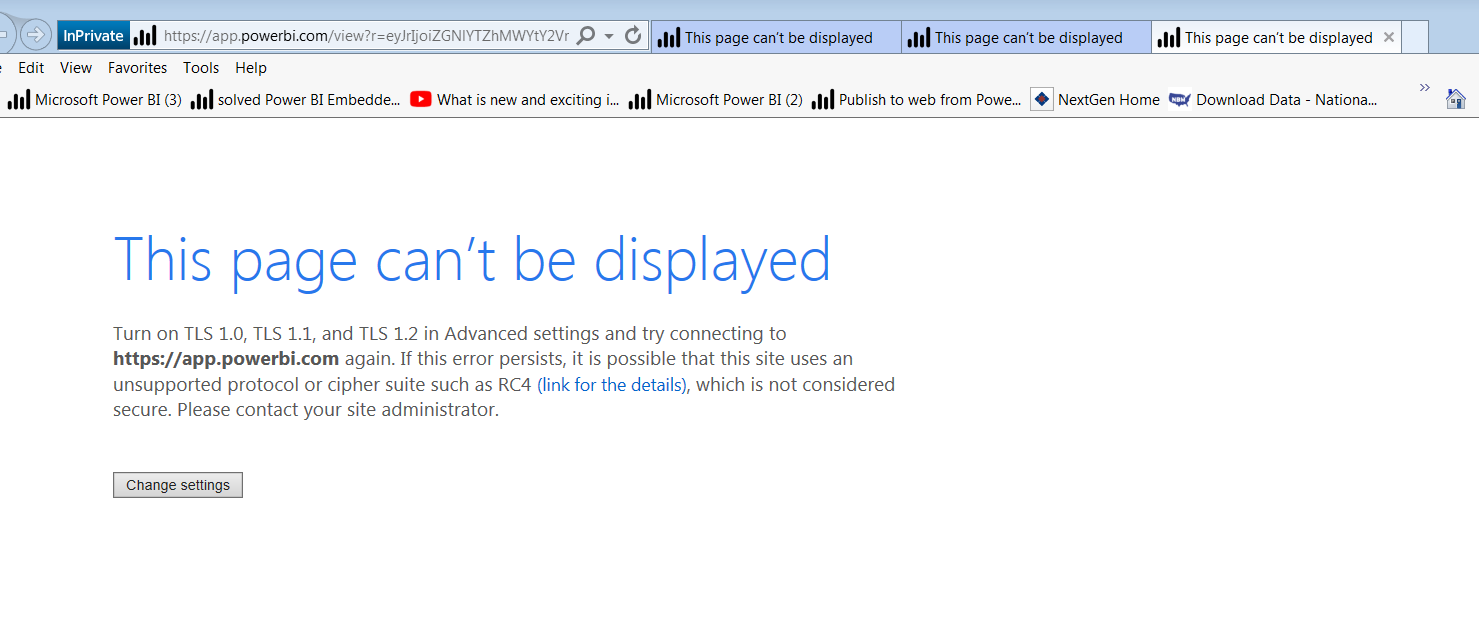Click the 'link for the details' hyperlink
The height and width of the screenshot is (634, 1479).
click(612, 385)
